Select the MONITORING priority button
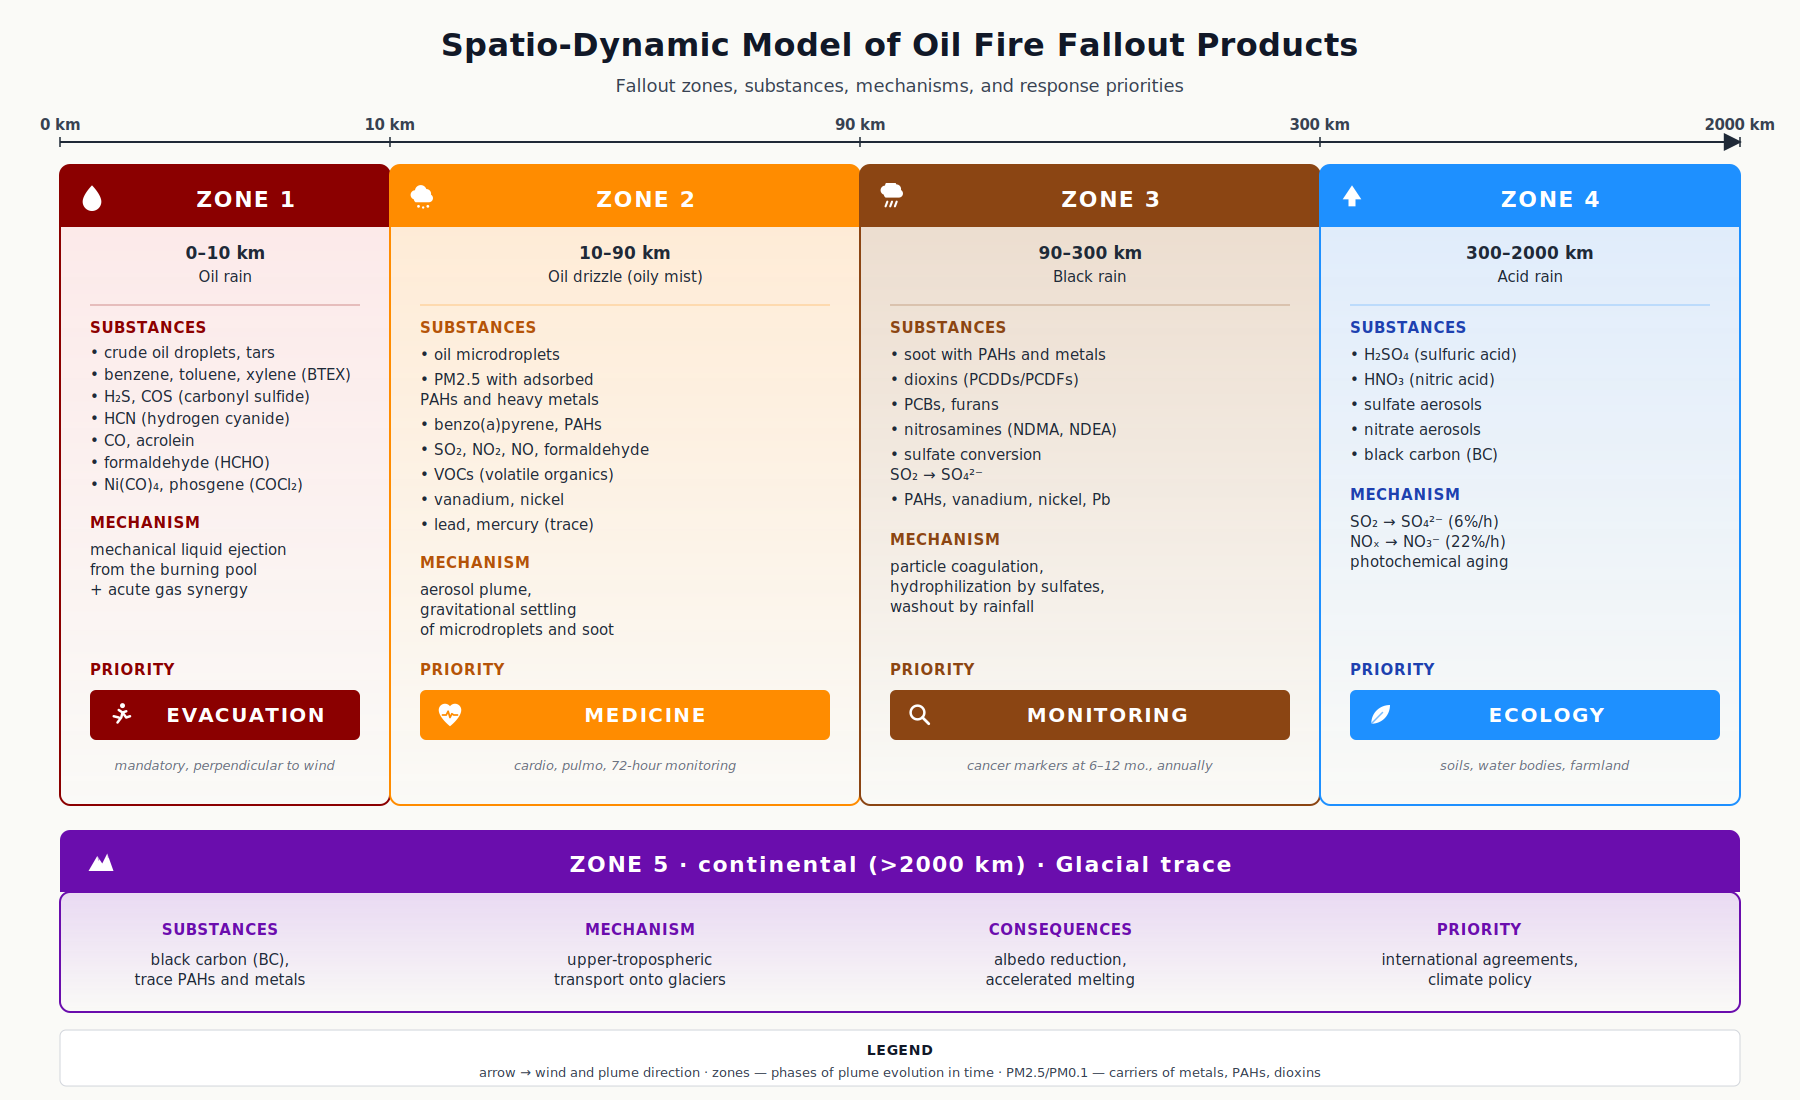 click(1090, 715)
